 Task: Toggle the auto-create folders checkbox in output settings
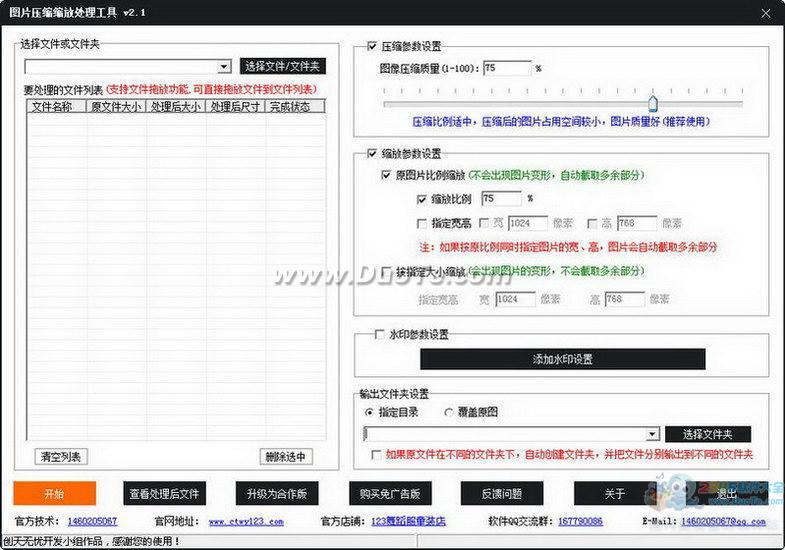[x=376, y=454]
